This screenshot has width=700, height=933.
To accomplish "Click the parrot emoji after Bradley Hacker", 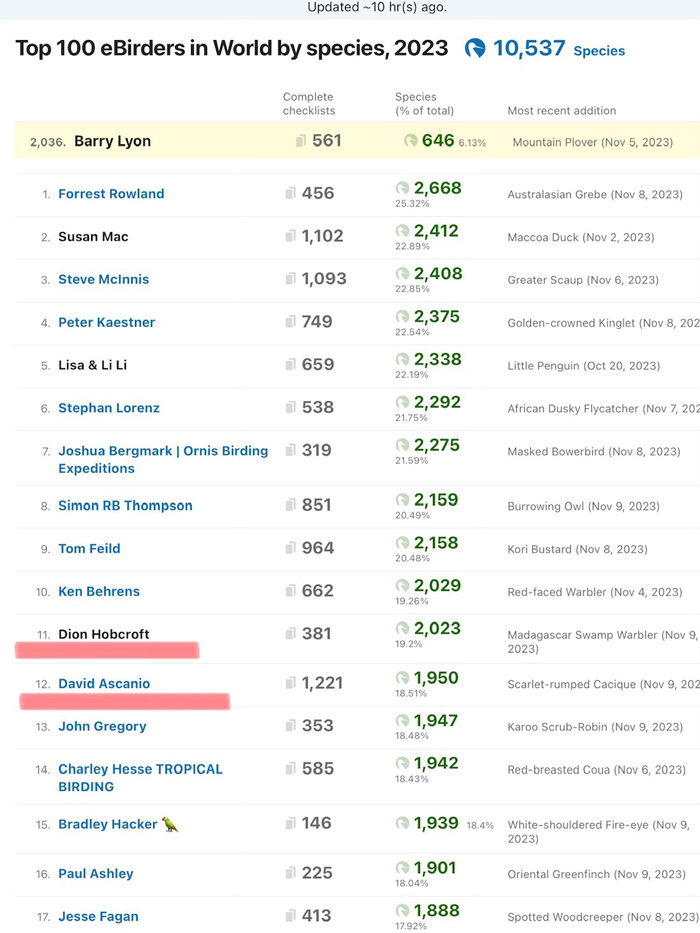I will point(170,824).
